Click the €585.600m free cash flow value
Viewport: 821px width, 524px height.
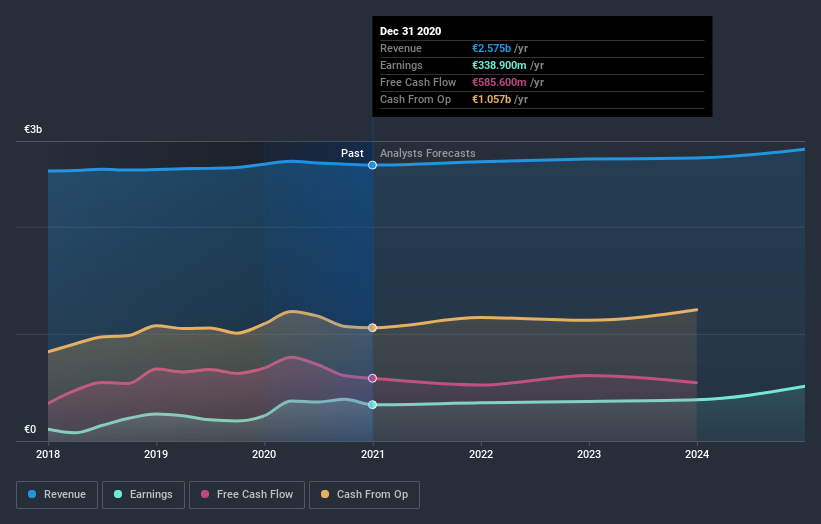(x=499, y=82)
